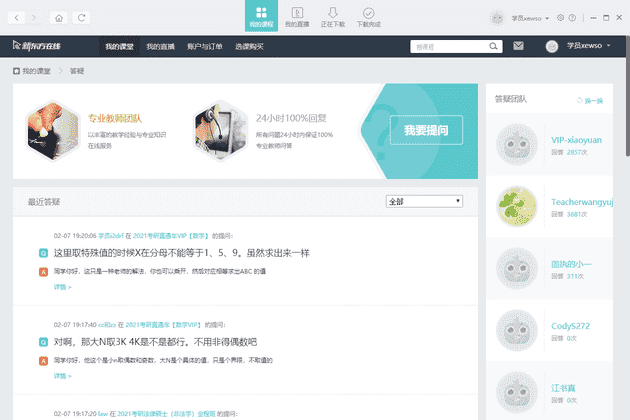Click 回答 2857次 count for VIP-xiaoyuan

point(569,153)
